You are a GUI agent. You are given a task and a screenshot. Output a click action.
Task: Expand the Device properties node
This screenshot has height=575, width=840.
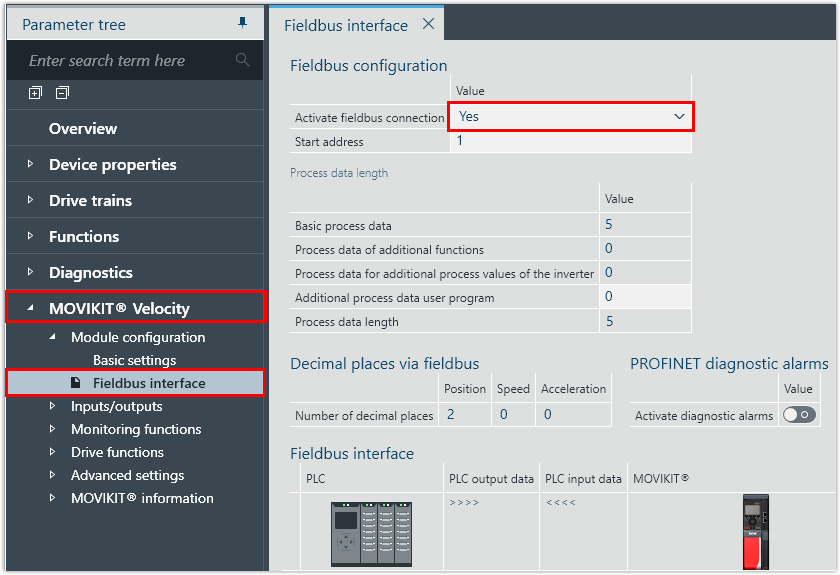pos(30,164)
